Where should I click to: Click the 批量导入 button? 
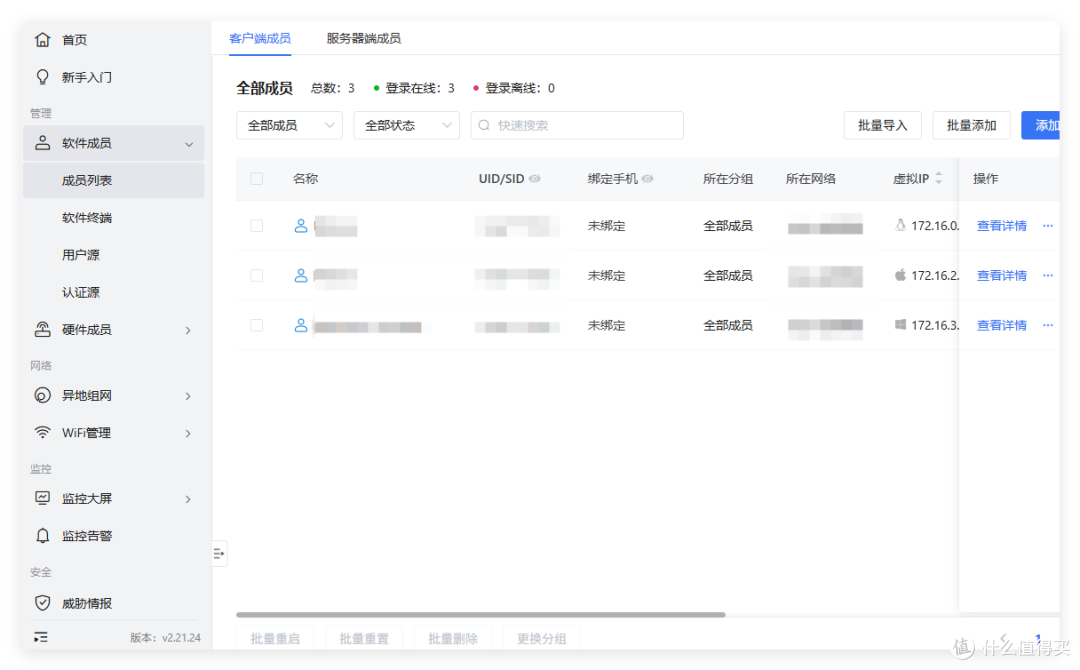click(882, 125)
